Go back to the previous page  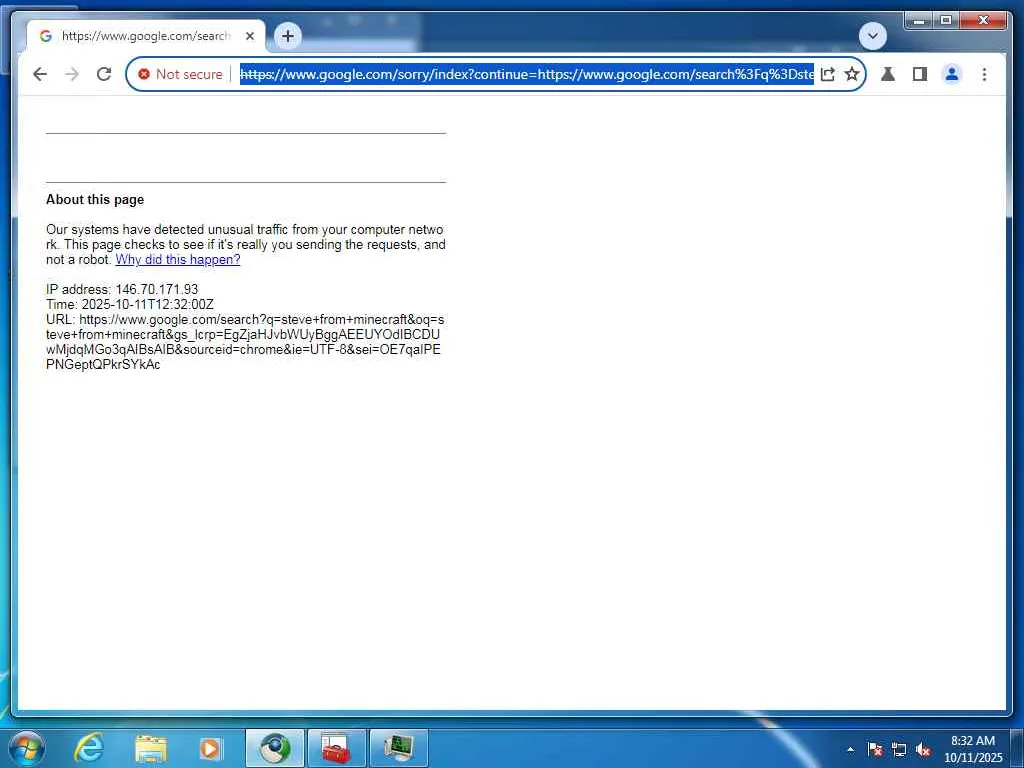pyautogui.click(x=40, y=74)
